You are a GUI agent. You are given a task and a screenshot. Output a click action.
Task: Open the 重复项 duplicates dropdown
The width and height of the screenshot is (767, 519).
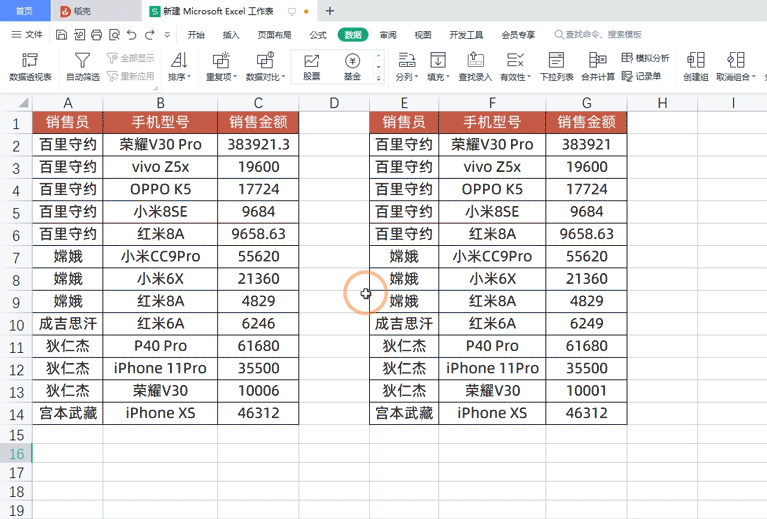221,67
